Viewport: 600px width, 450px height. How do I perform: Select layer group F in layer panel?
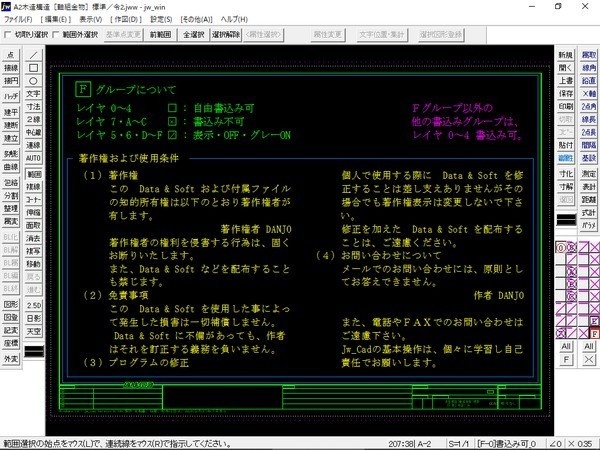594,334
